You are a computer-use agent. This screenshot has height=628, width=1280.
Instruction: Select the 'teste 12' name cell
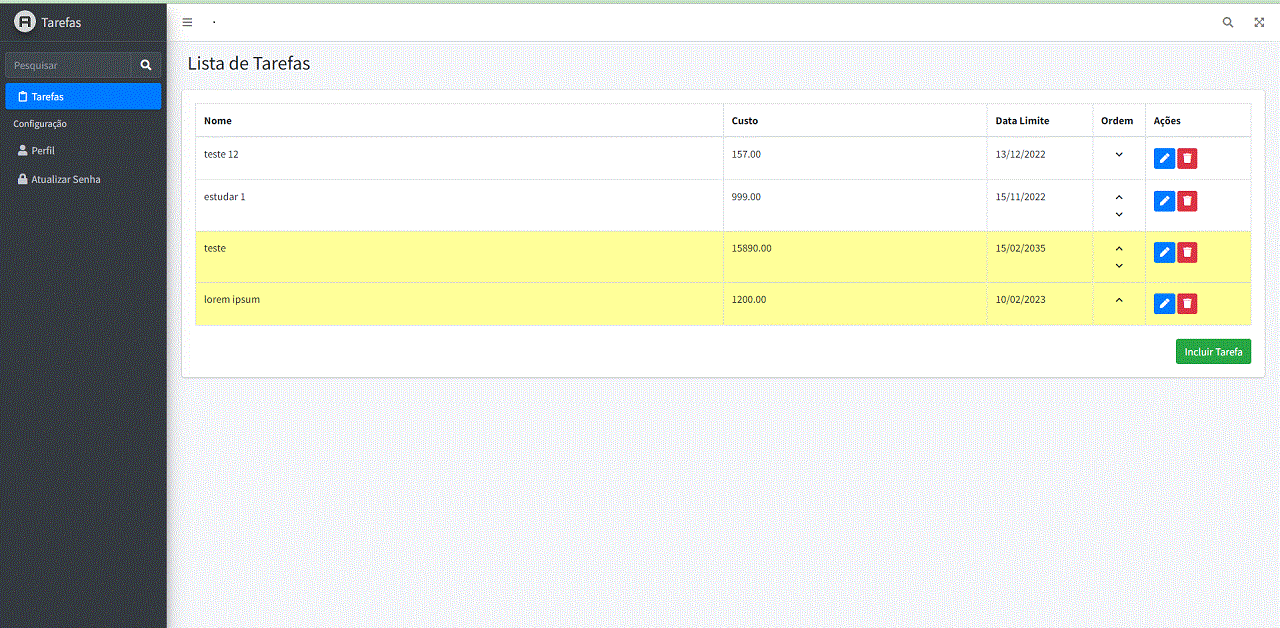coord(459,158)
